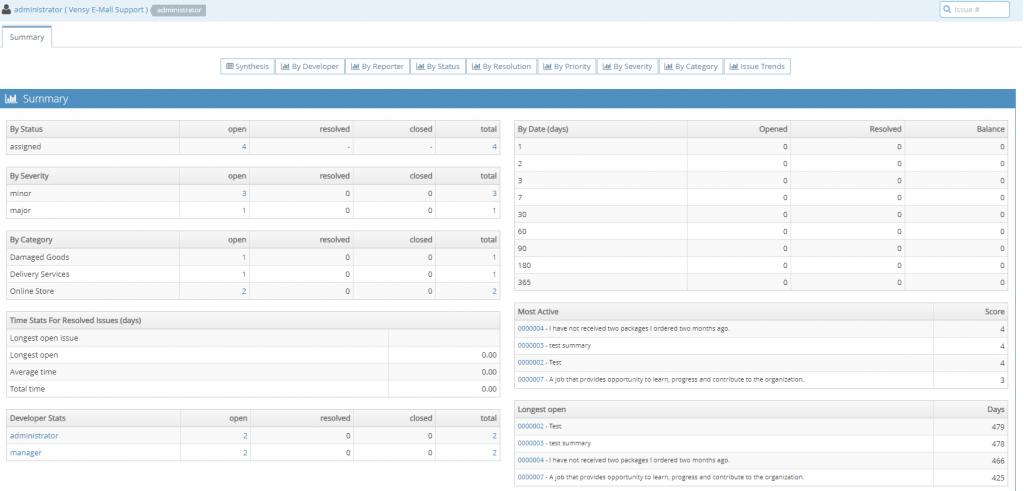
Task: Click the assigned open count 4
Action: click(x=244, y=146)
